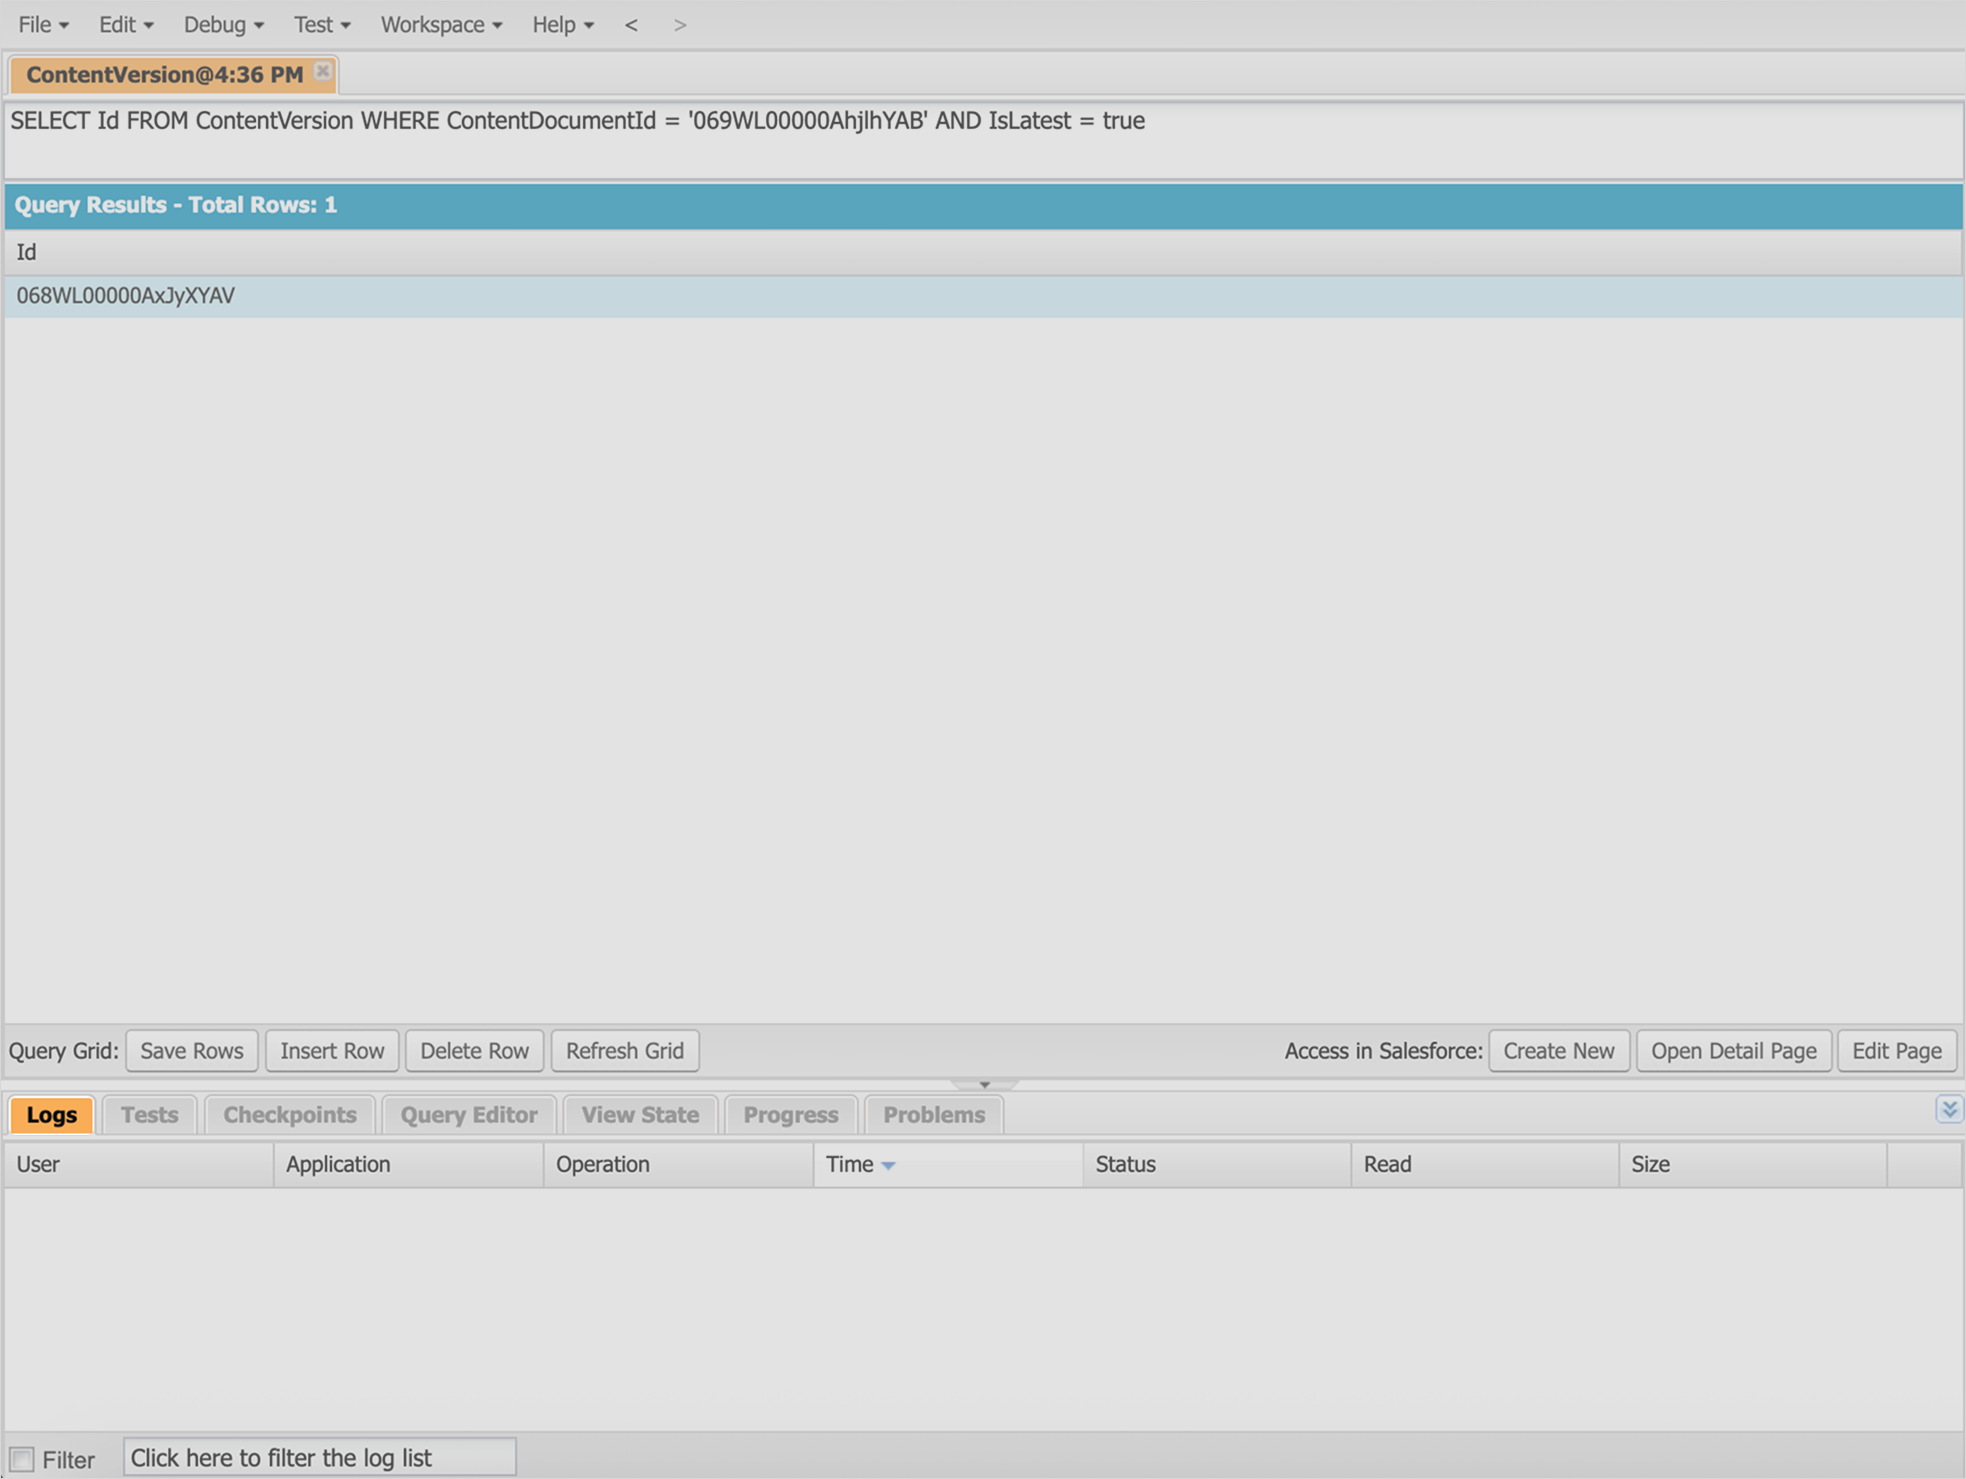
Task: Switch to the Query Editor tab
Action: click(469, 1115)
